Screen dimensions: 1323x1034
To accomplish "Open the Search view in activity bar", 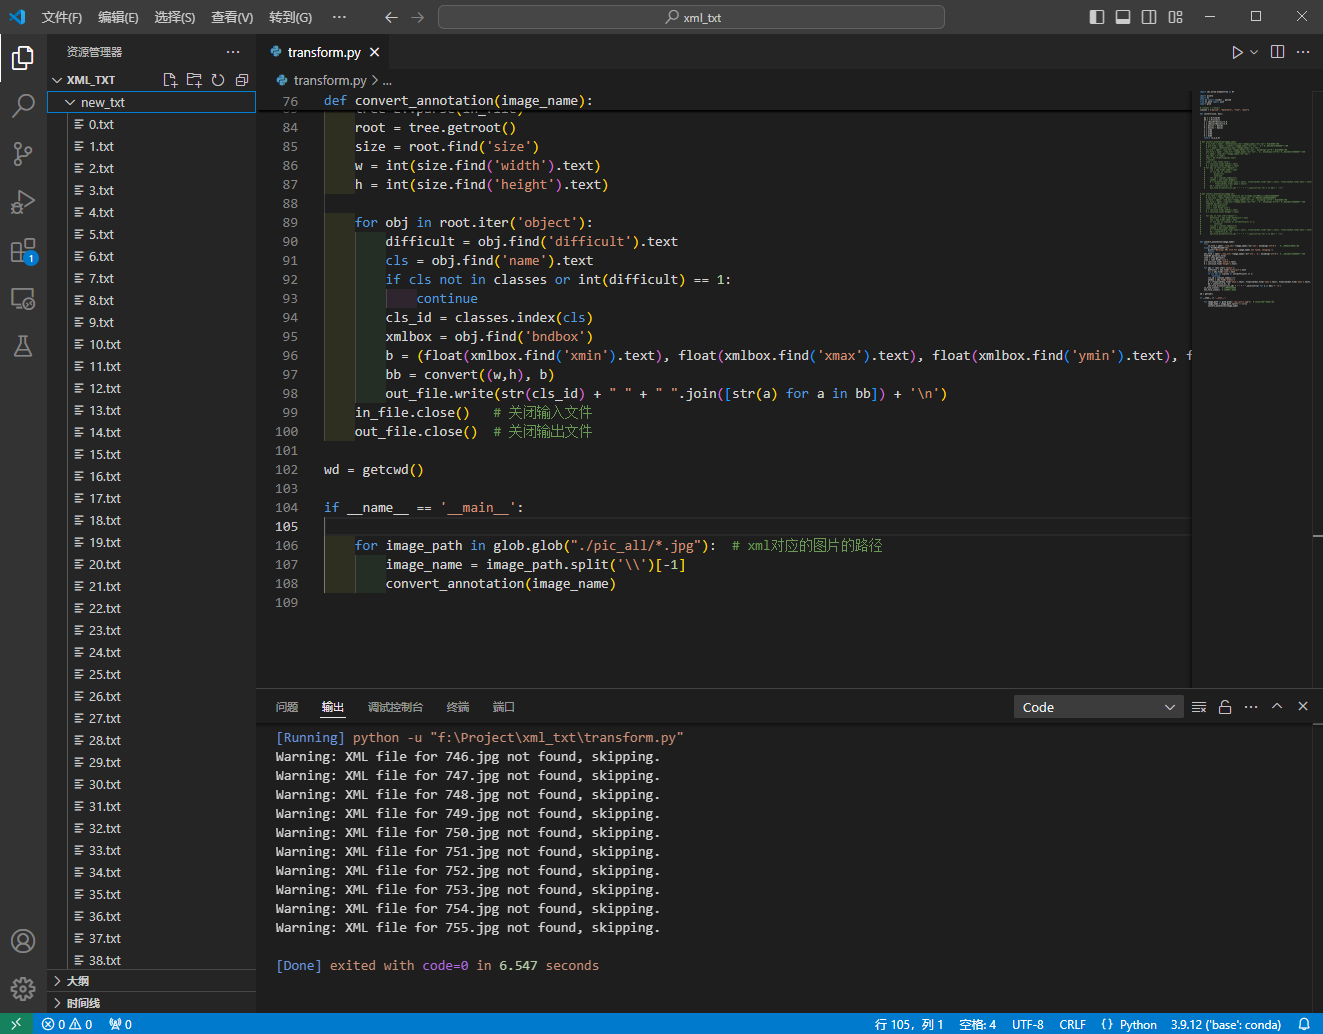I will pos(23,106).
